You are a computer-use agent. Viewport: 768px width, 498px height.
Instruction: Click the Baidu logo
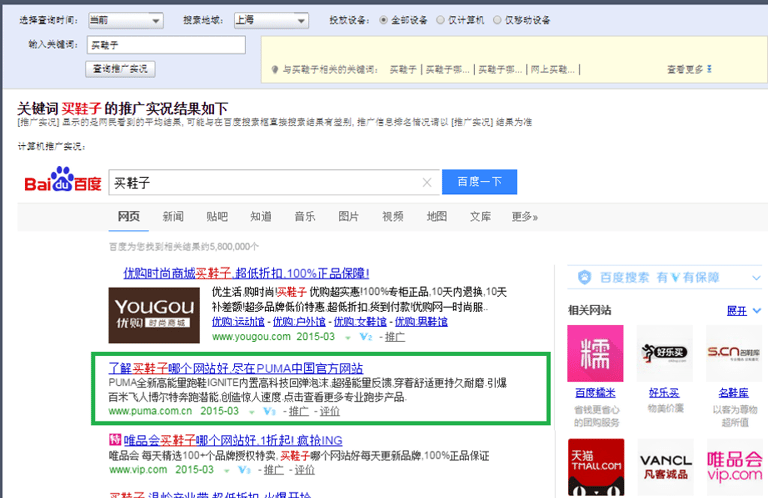click(63, 180)
